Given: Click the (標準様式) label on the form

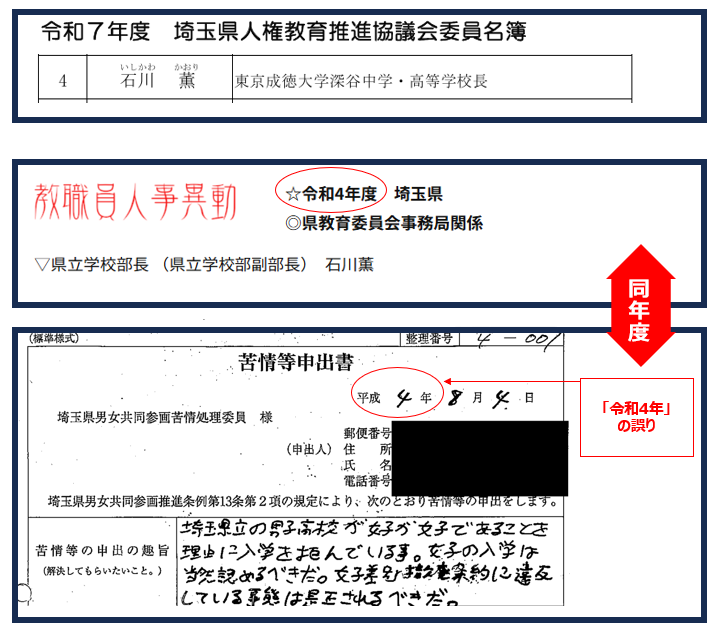Looking at the screenshot, I should (x=54, y=338).
